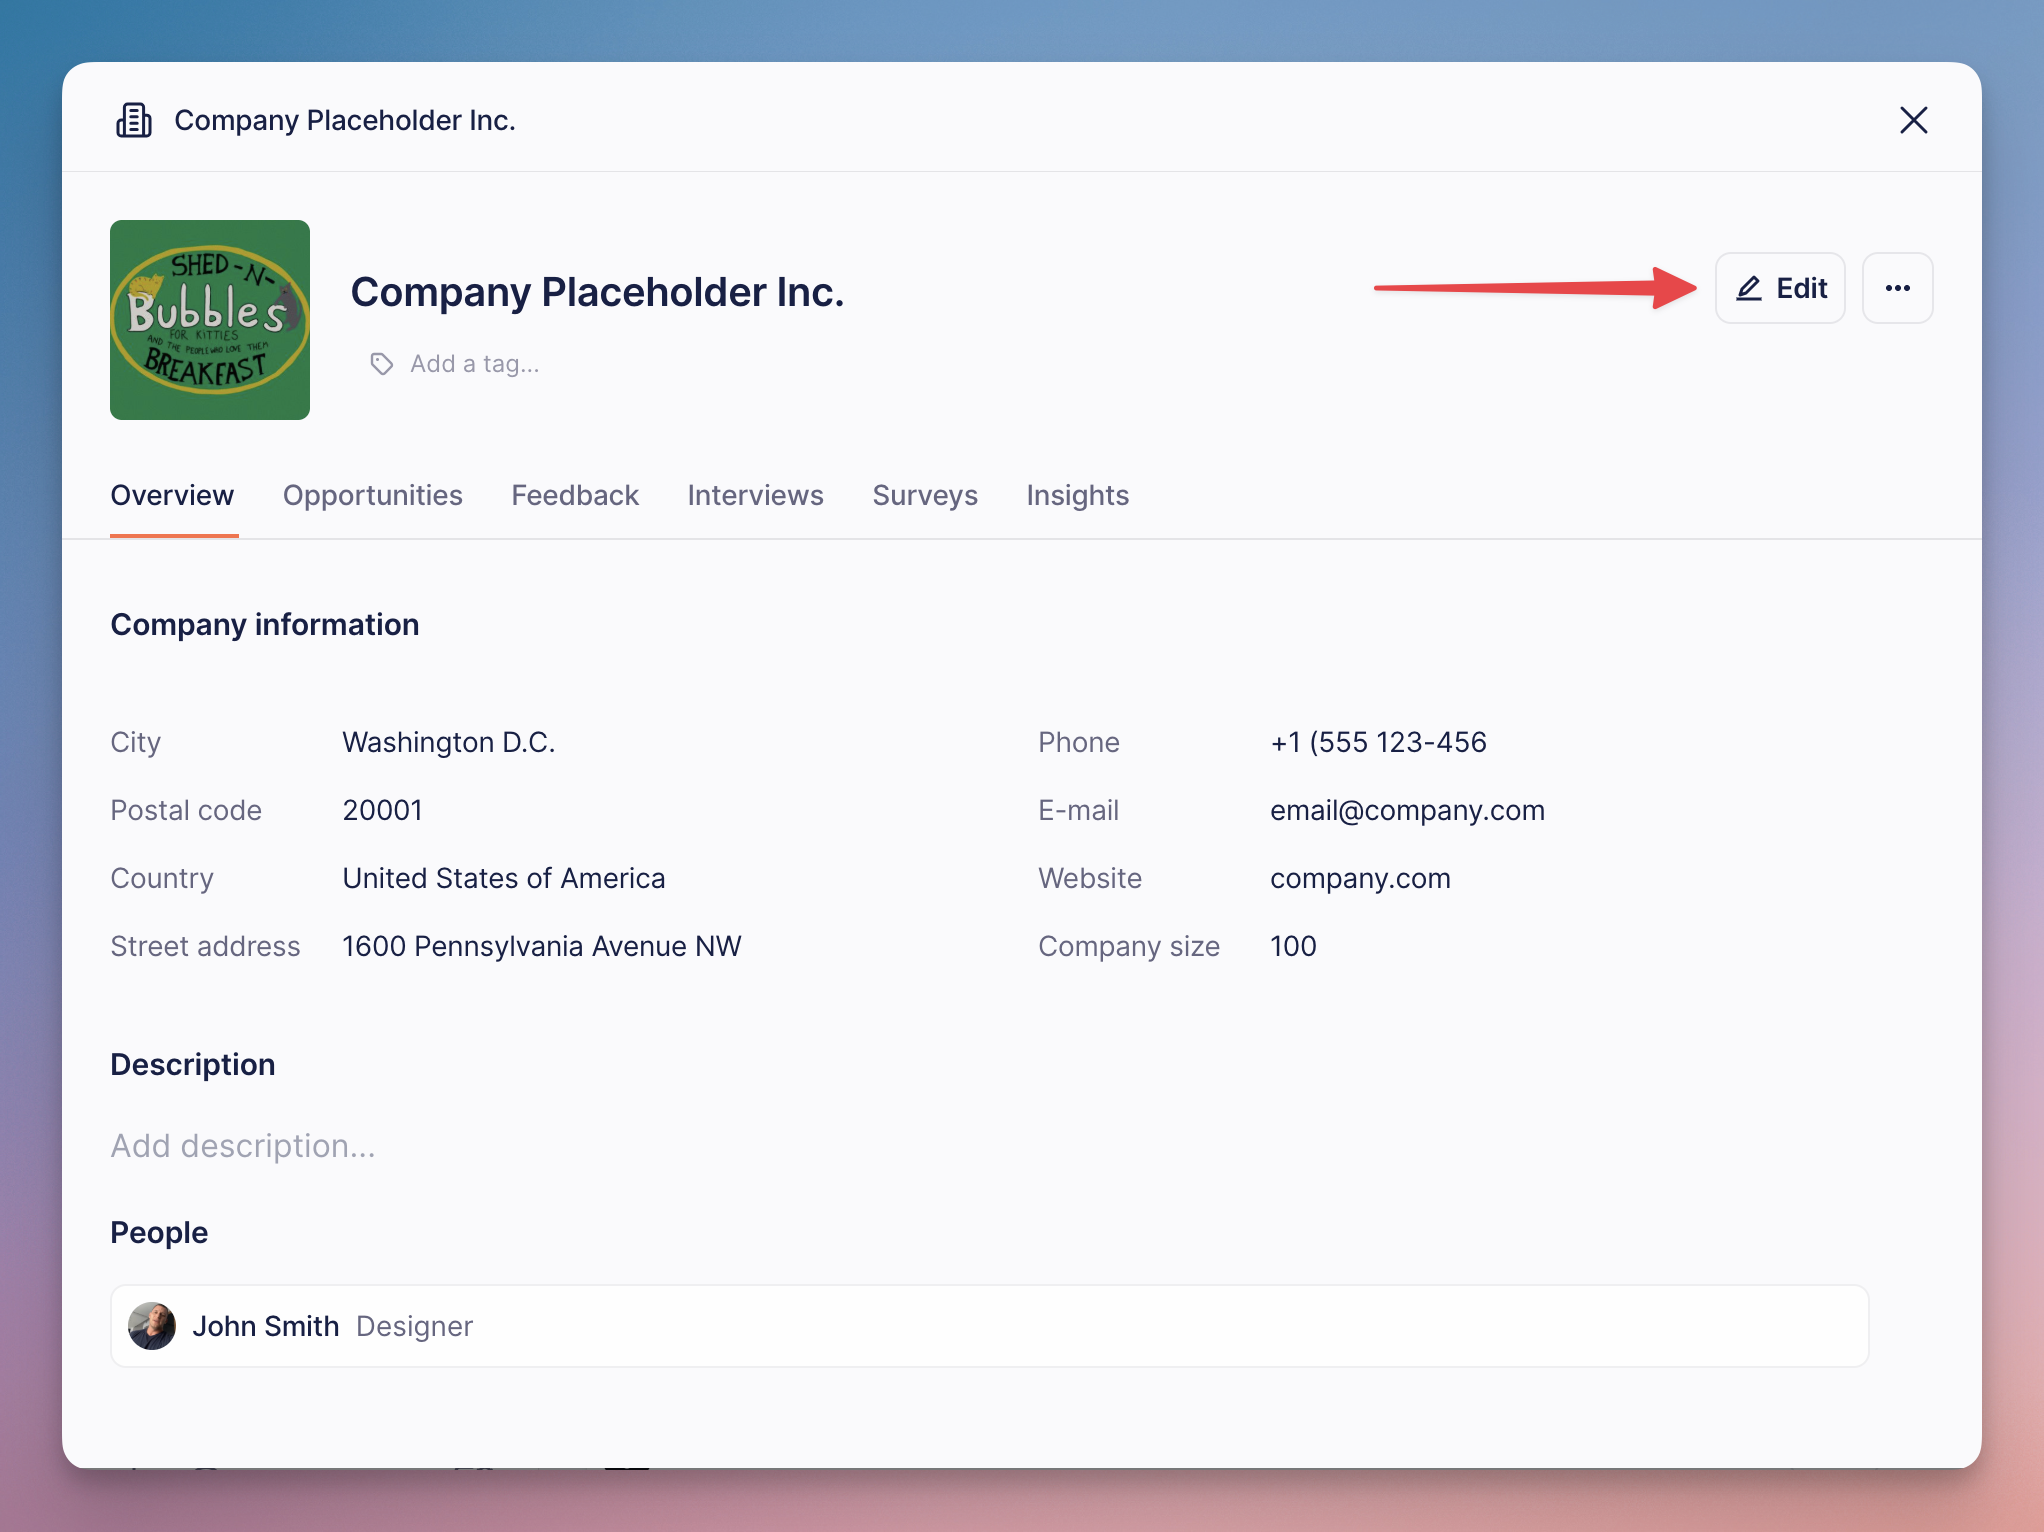The width and height of the screenshot is (2044, 1532).
Task: Switch to the Feedback tab
Action: pos(574,495)
